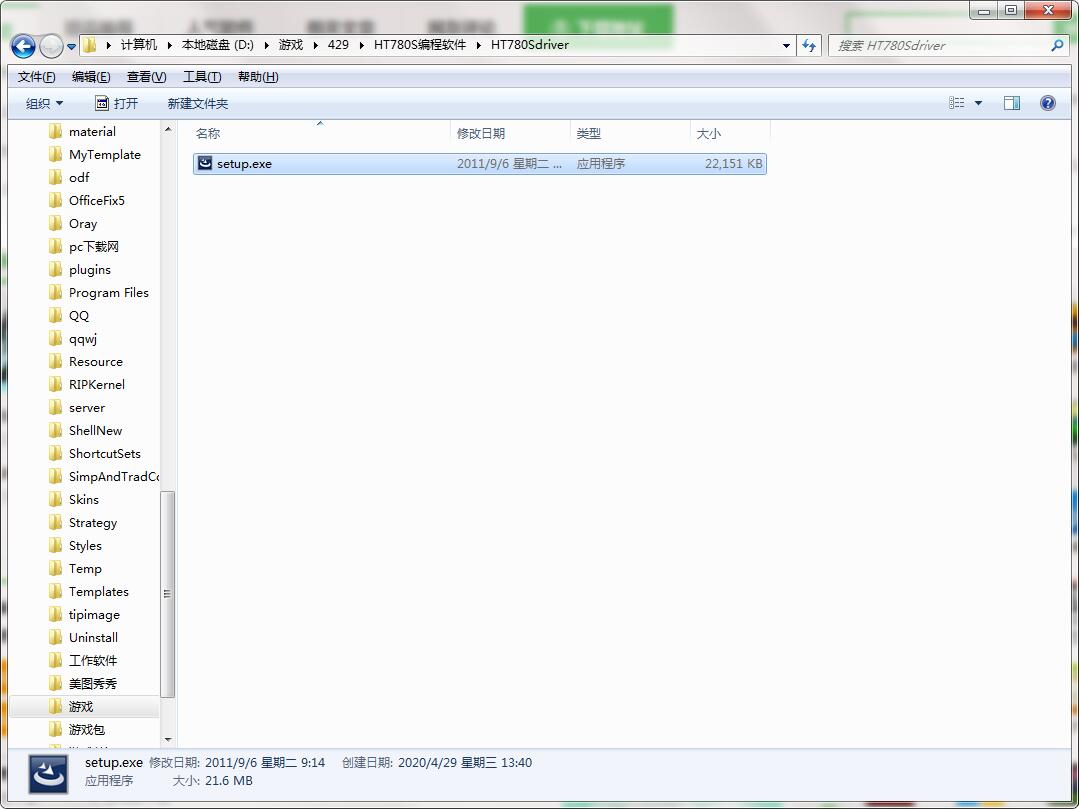The width and height of the screenshot is (1079, 809).
Task: Click the Forward navigation arrow button
Action: [x=51, y=46]
